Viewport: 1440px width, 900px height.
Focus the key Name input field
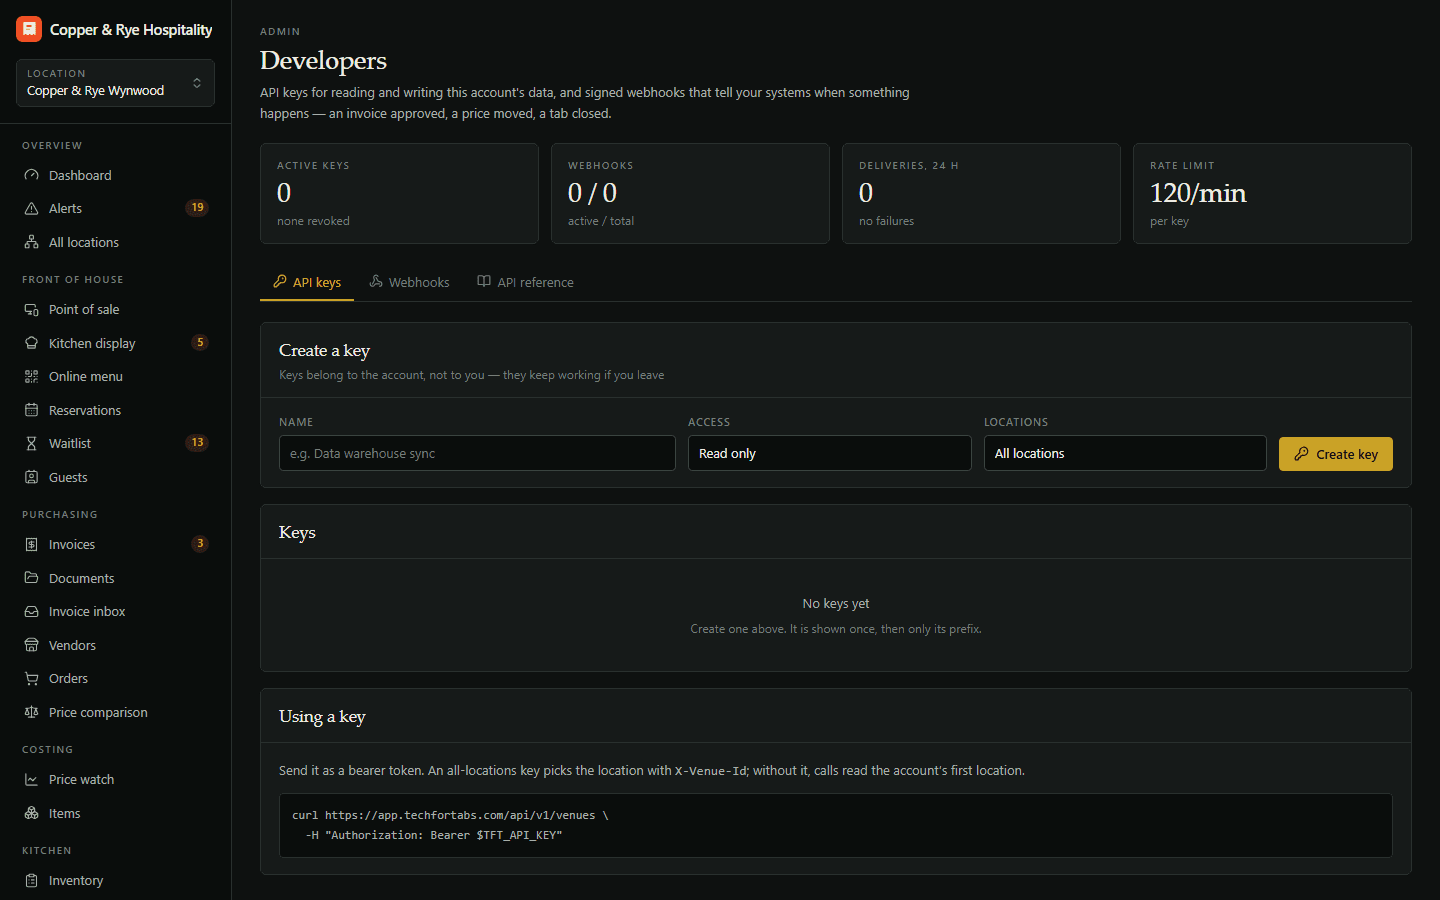[x=477, y=453]
